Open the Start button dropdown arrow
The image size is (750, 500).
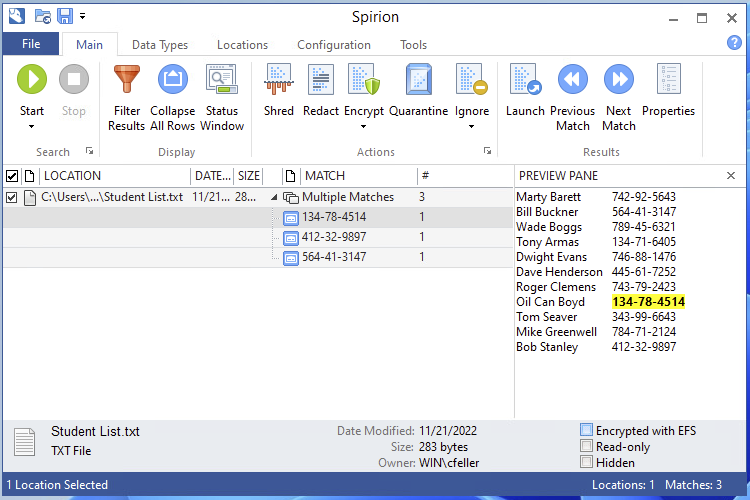point(32,126)
